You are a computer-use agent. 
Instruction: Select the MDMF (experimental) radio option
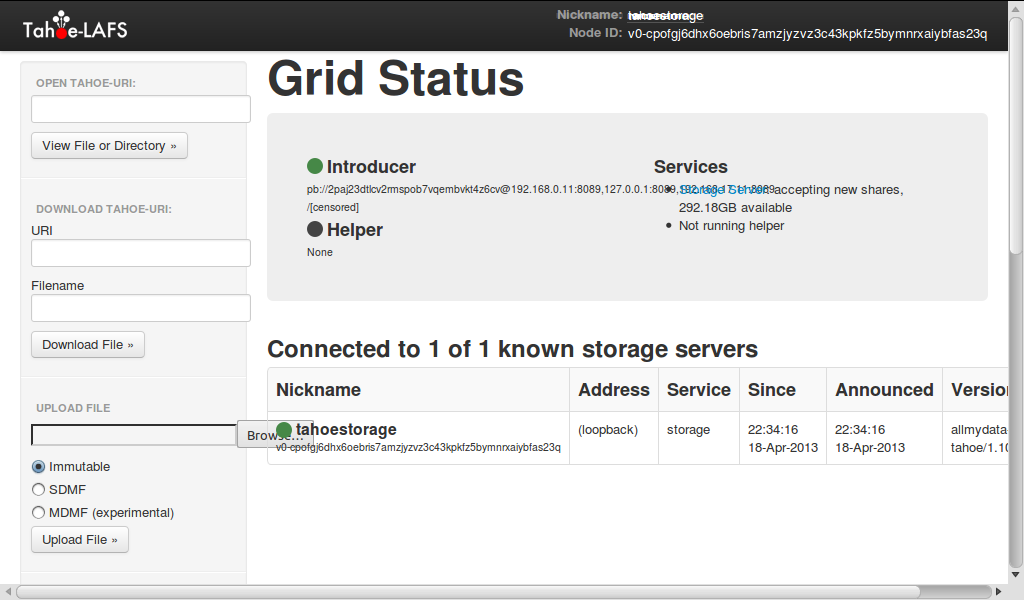pos(39,513)
